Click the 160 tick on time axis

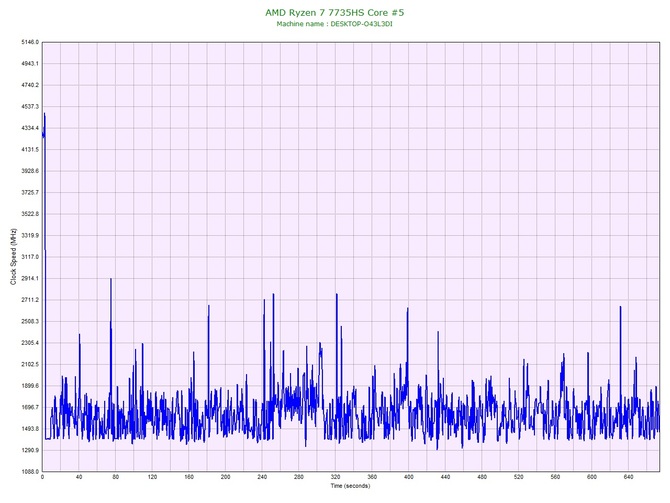tap(189, 477)
